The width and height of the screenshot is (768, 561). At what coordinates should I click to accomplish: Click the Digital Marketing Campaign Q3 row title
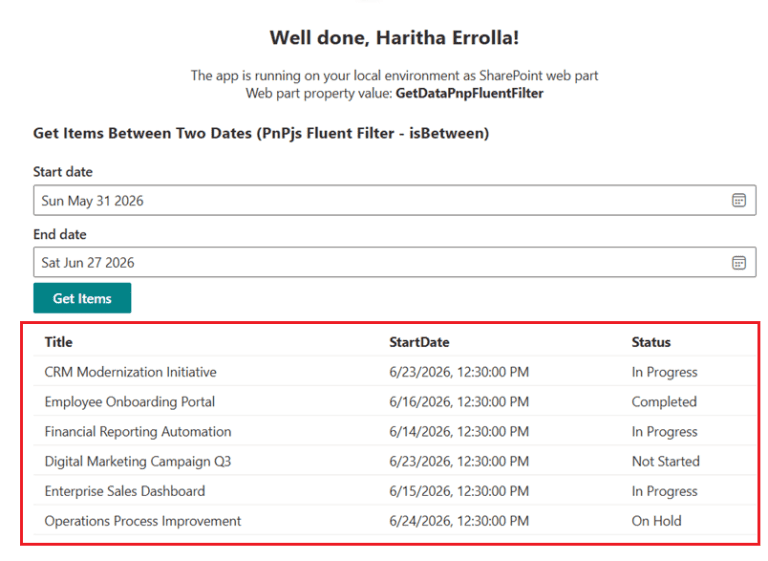(138, 462)
